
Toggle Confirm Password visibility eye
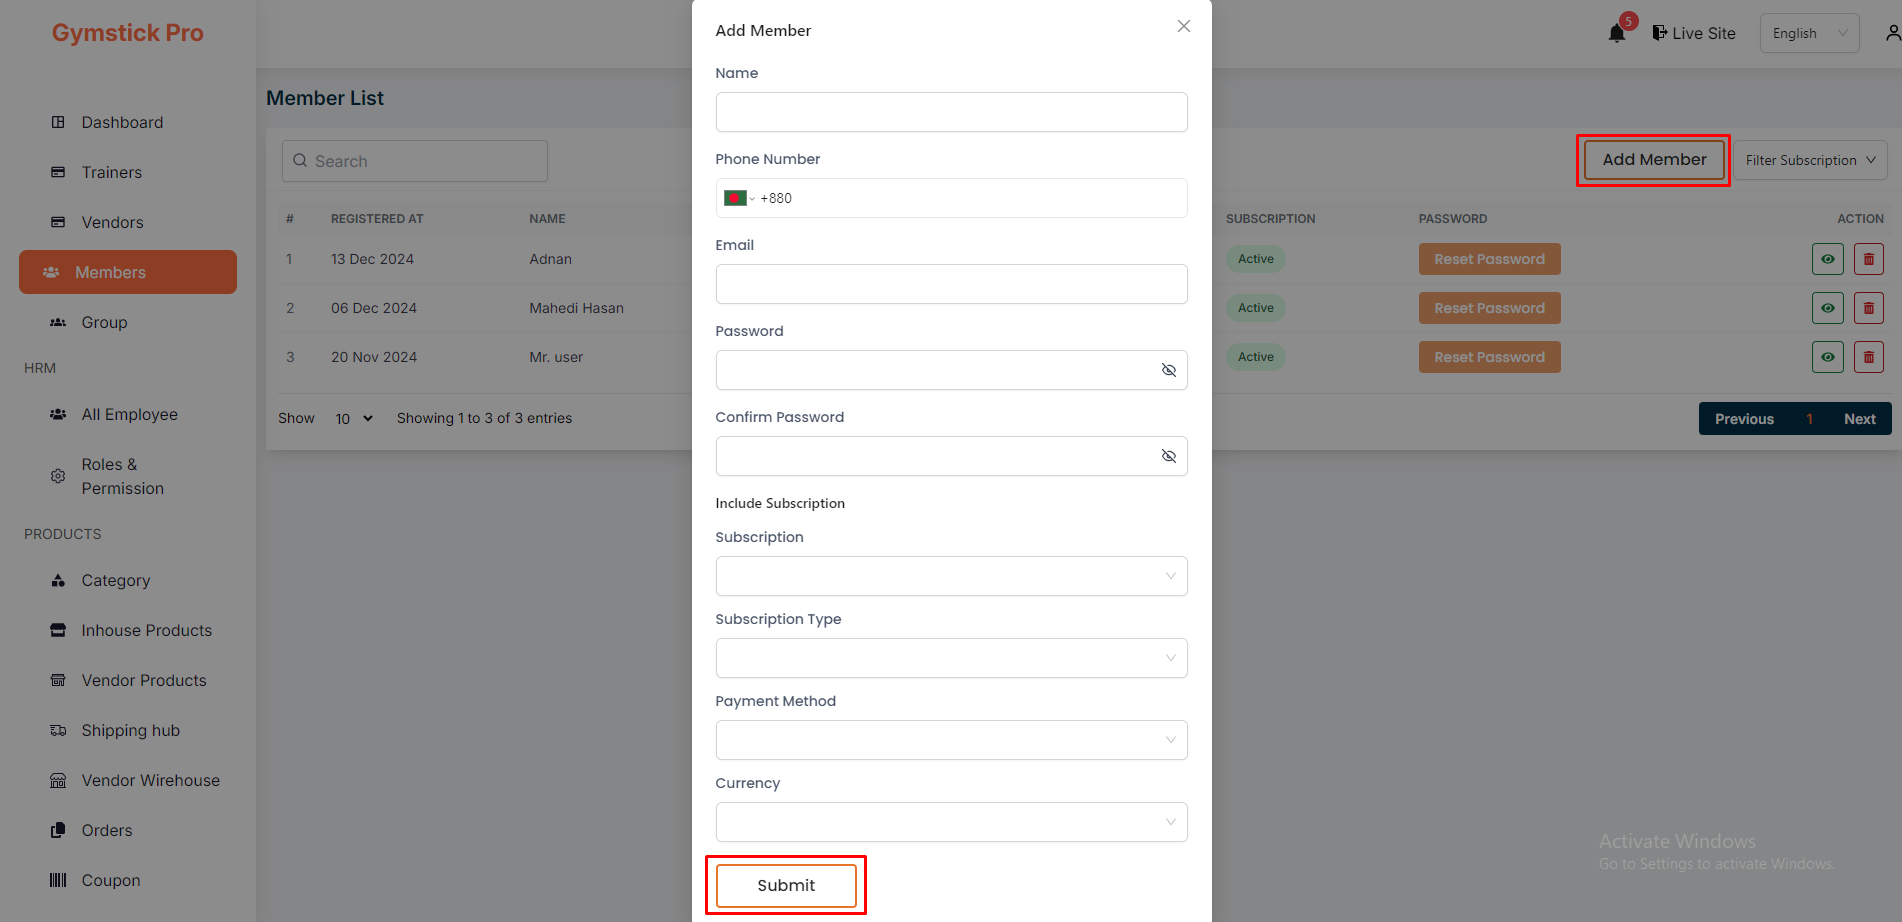click(1168, 456)
